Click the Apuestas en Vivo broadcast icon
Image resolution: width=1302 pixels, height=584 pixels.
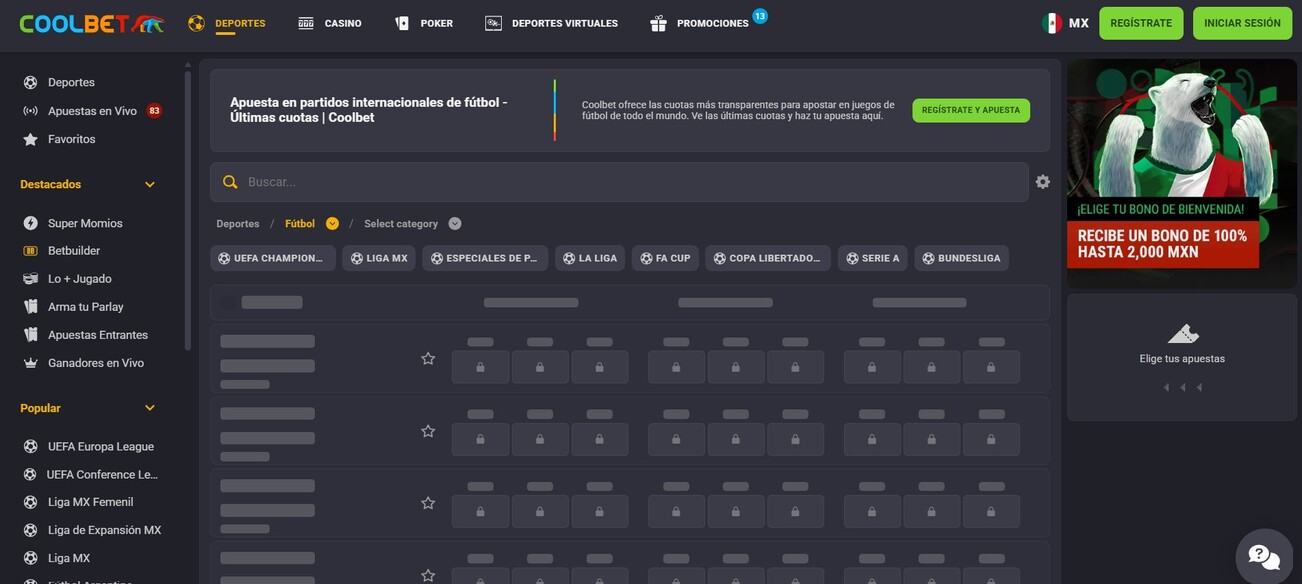click(x=31, y=111)
